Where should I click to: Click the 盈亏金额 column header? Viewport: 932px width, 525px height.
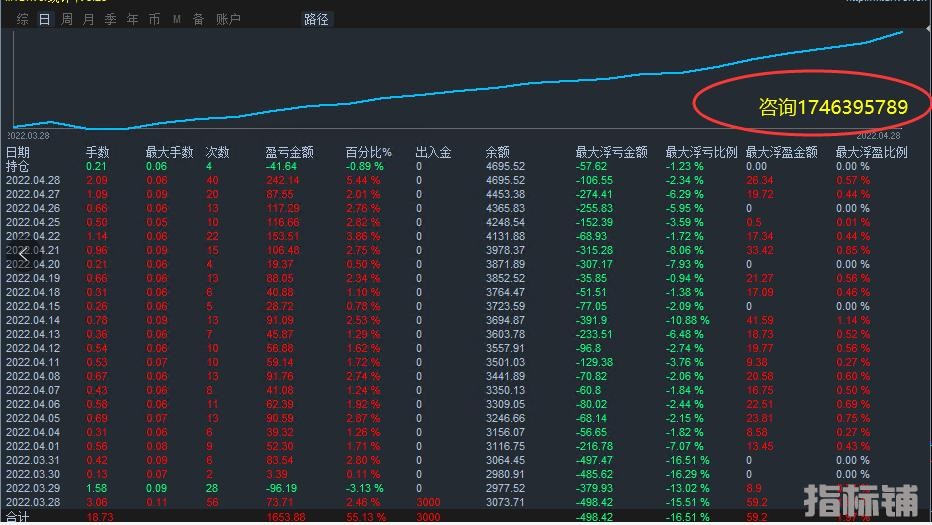289,152
